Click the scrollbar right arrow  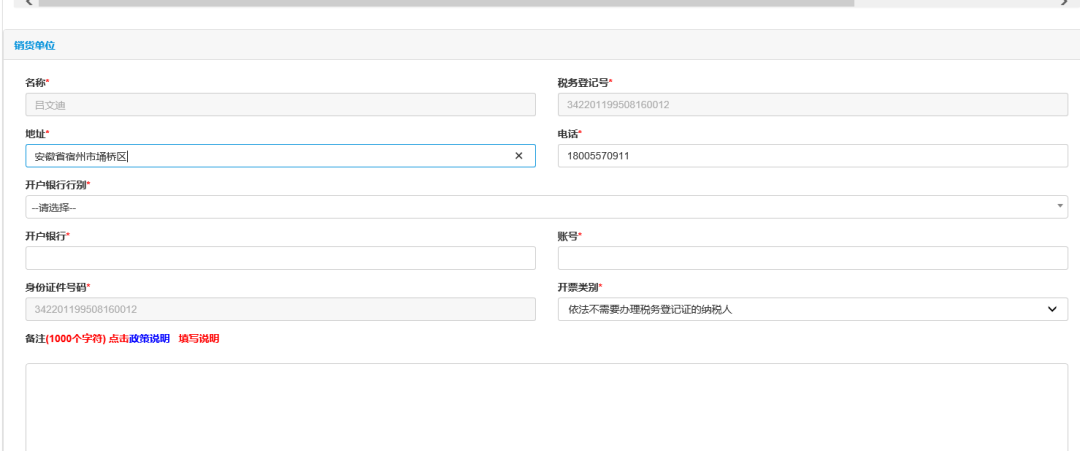[x=1065, y=3]
